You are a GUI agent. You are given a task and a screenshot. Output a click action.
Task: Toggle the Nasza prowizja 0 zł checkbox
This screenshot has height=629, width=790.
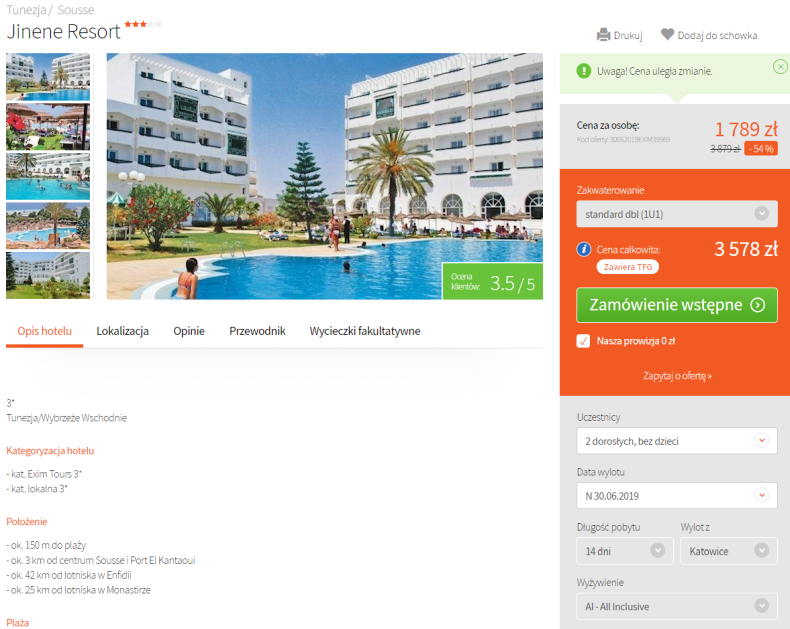pos(583,341)
